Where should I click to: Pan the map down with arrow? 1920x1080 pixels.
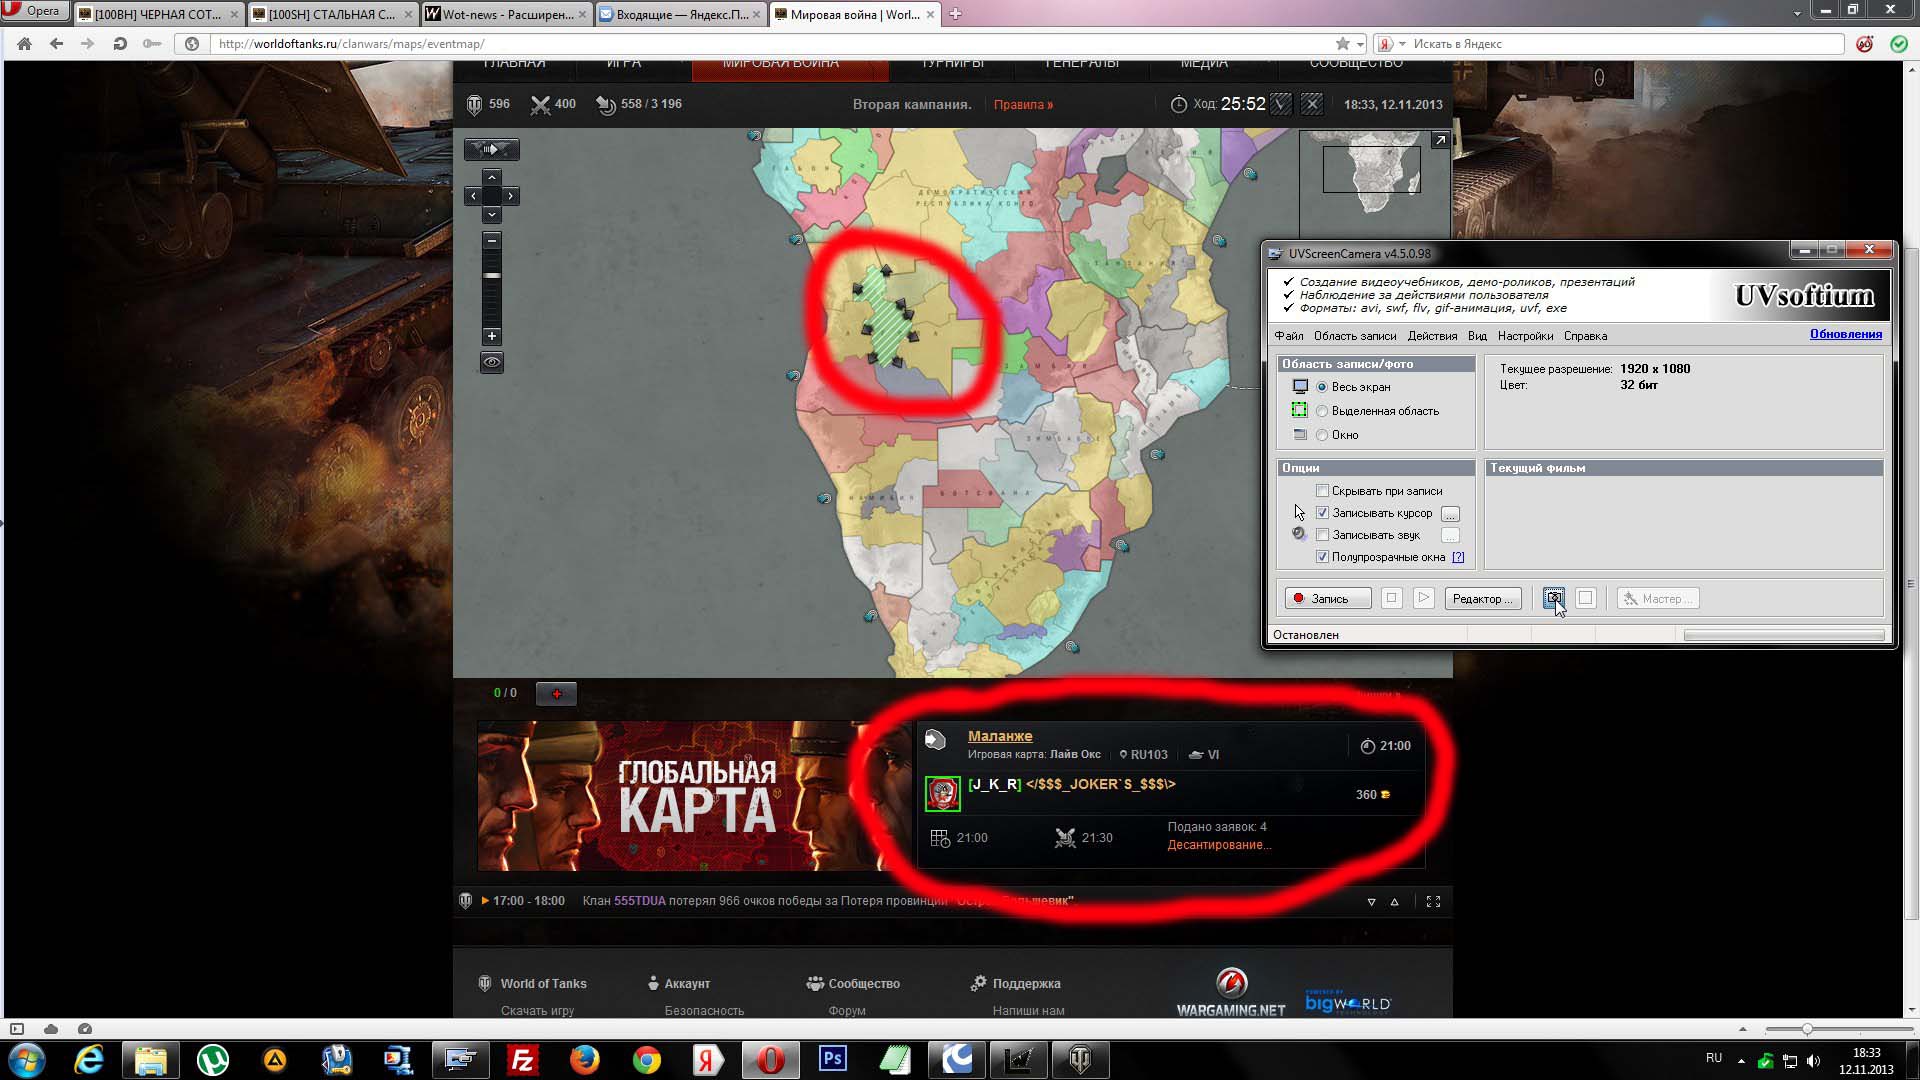[491, 215]
